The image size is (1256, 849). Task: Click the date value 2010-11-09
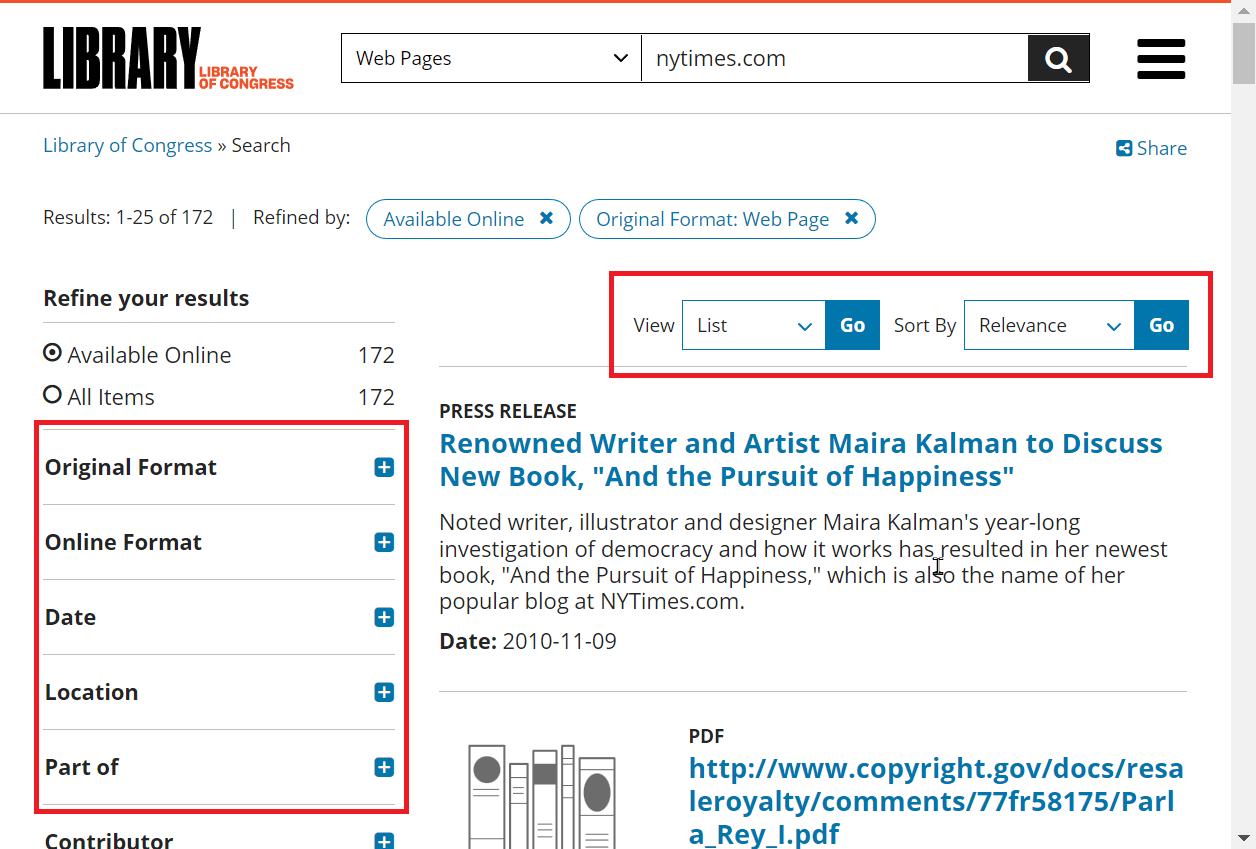tap(560, 641)
